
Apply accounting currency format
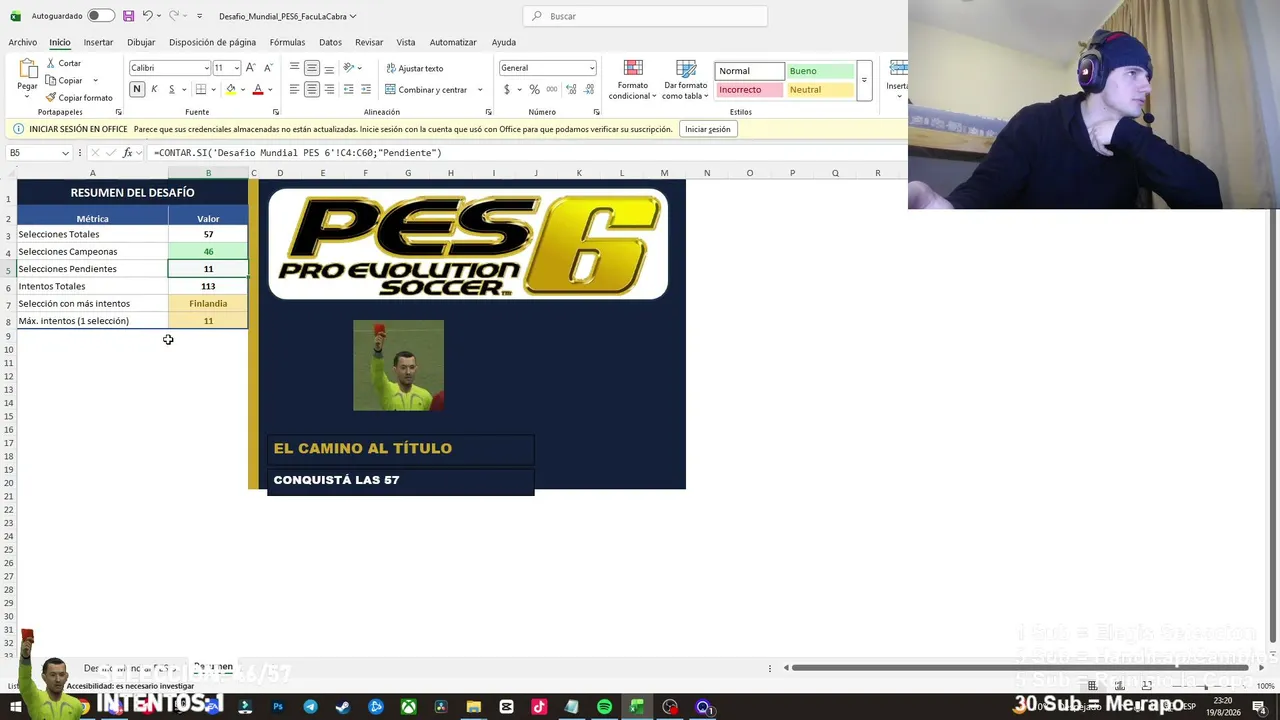click(507, 89)
